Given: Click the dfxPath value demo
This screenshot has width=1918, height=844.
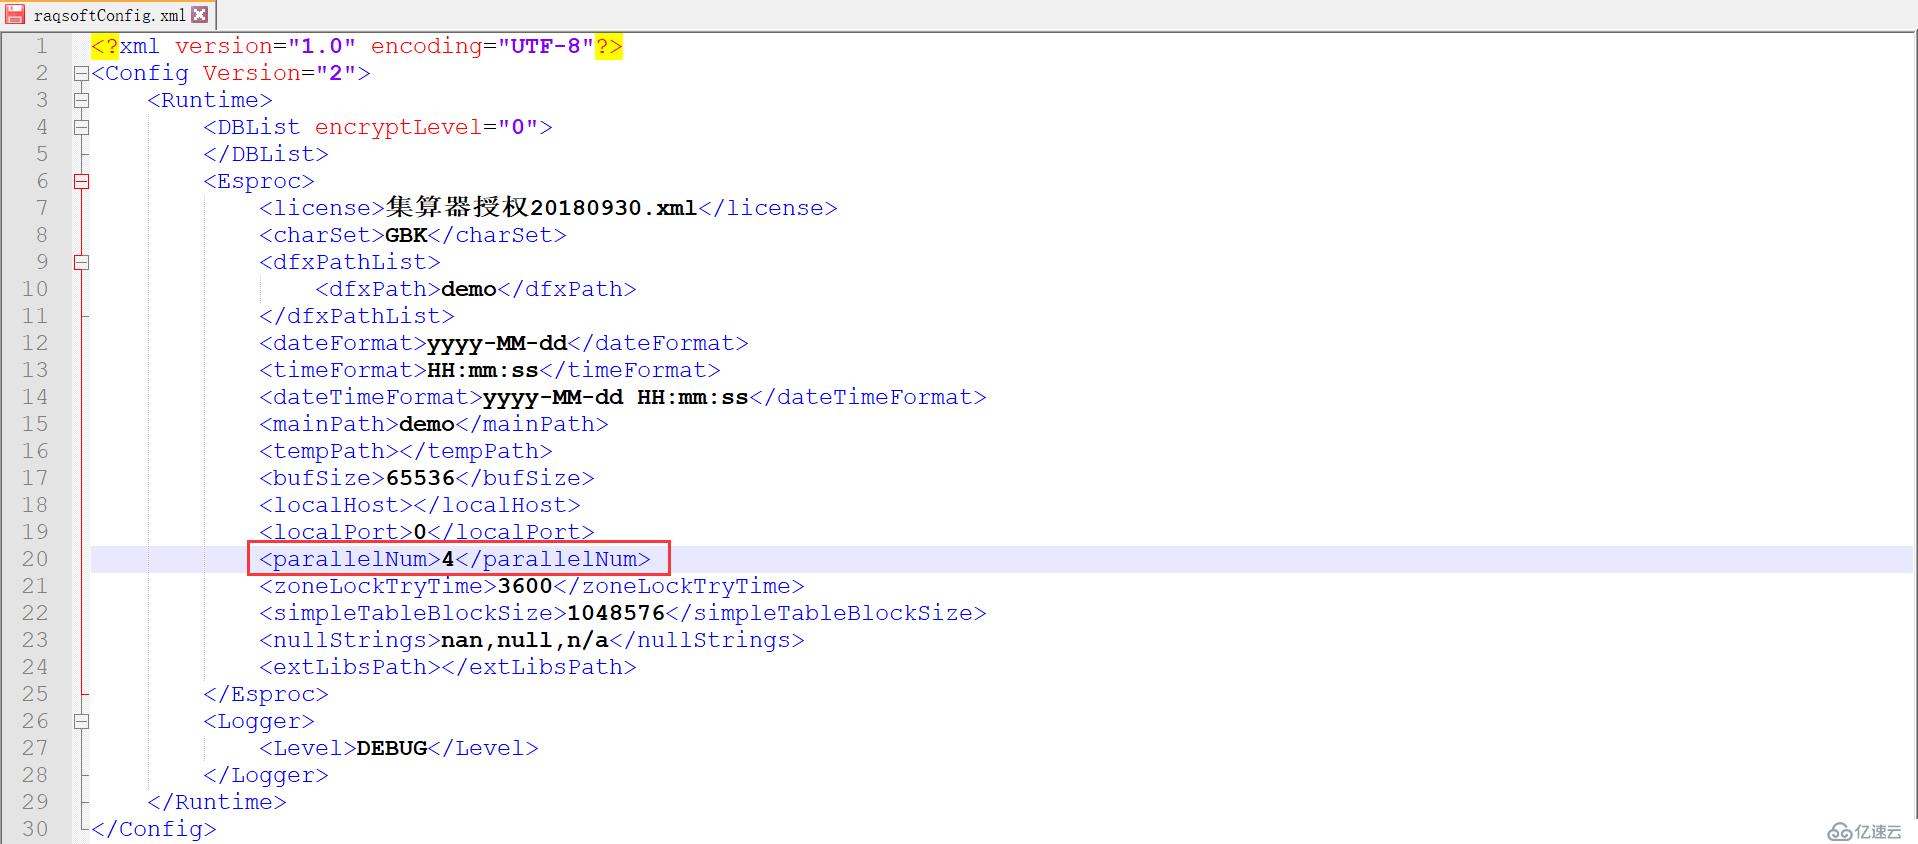Looking at the screenshot, I should click(469, 289).
